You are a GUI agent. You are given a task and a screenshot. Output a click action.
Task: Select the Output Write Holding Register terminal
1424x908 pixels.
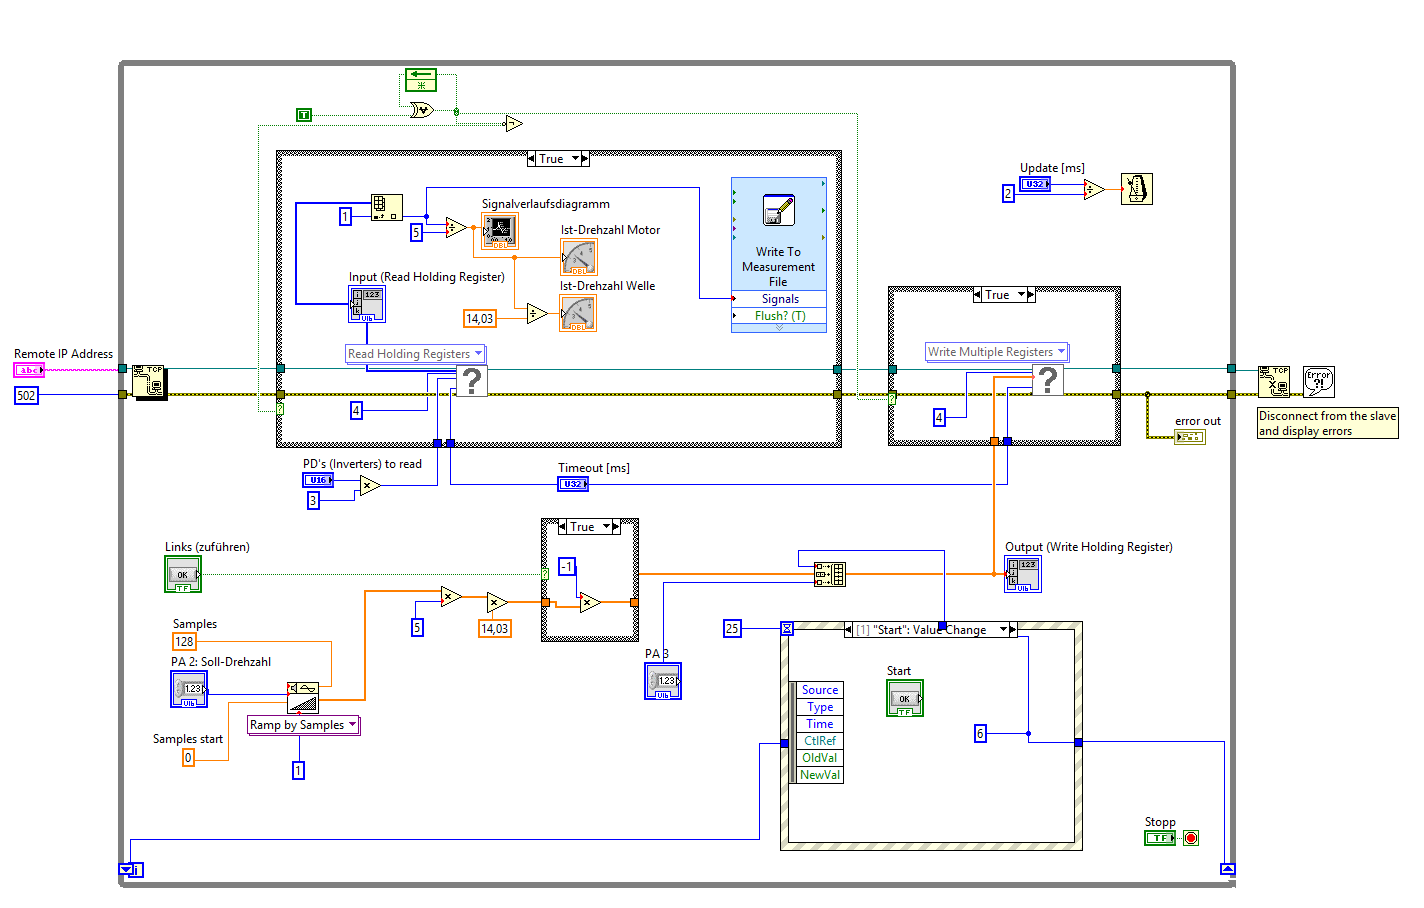1023,574
